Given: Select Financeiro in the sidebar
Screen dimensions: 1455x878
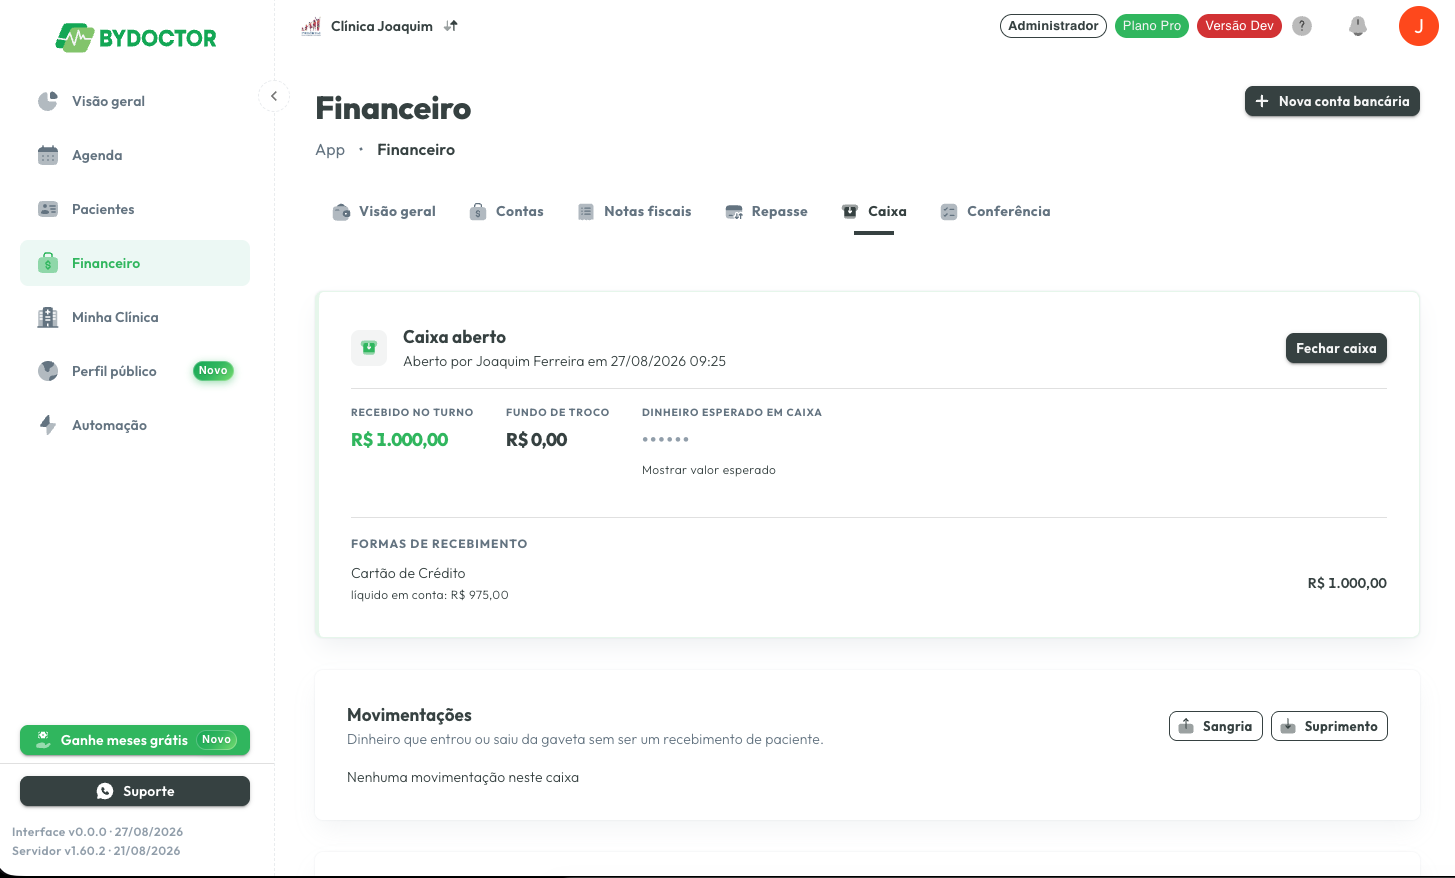Looking at the screenshot, I should pyautogui.click(x=135, y=263).
